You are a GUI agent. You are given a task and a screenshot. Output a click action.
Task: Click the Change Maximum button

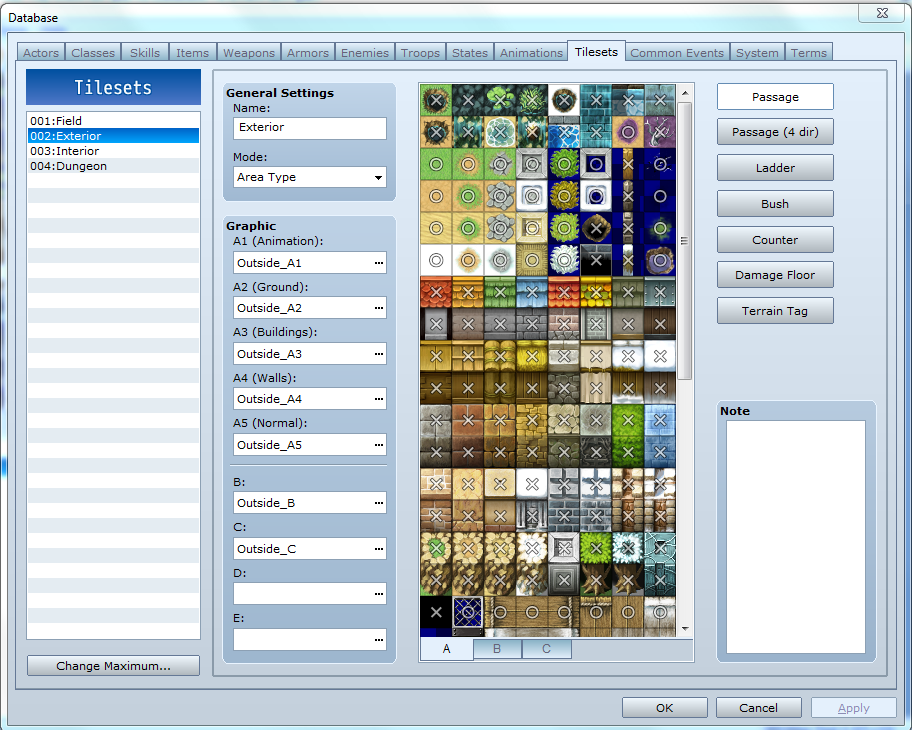[113, 665]
